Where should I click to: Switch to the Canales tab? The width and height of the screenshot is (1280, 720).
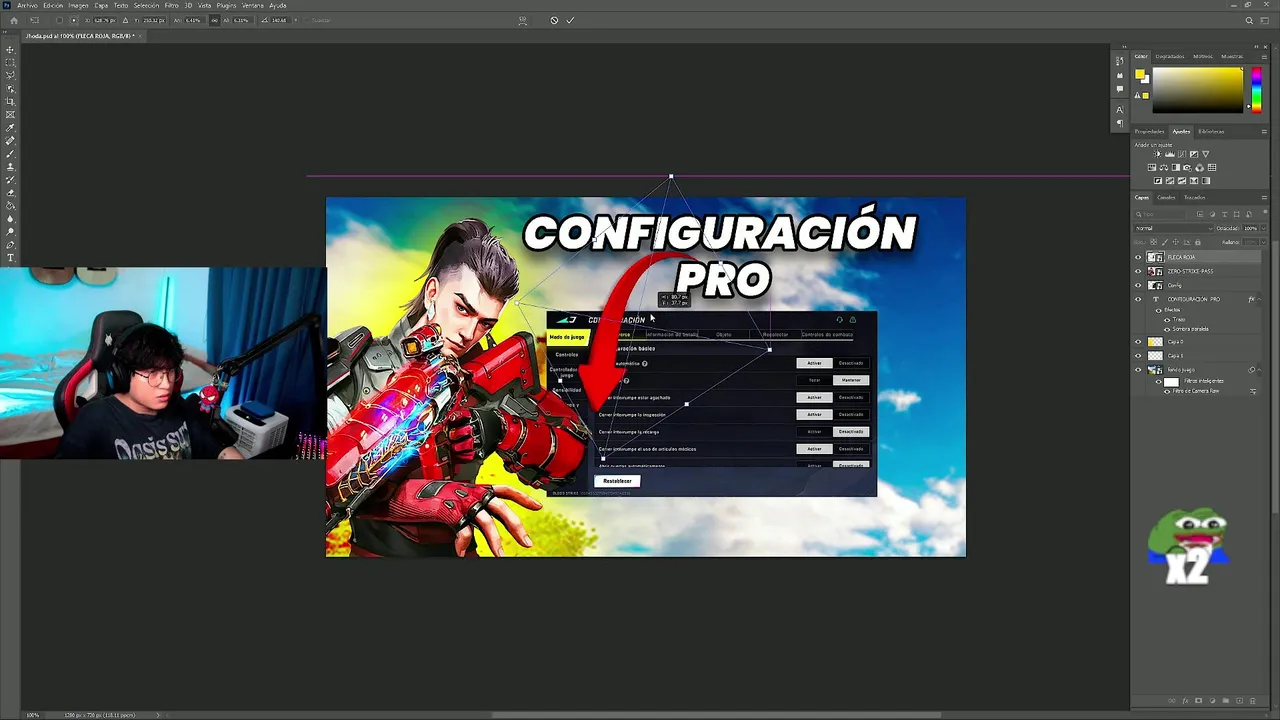(1166, 197)
